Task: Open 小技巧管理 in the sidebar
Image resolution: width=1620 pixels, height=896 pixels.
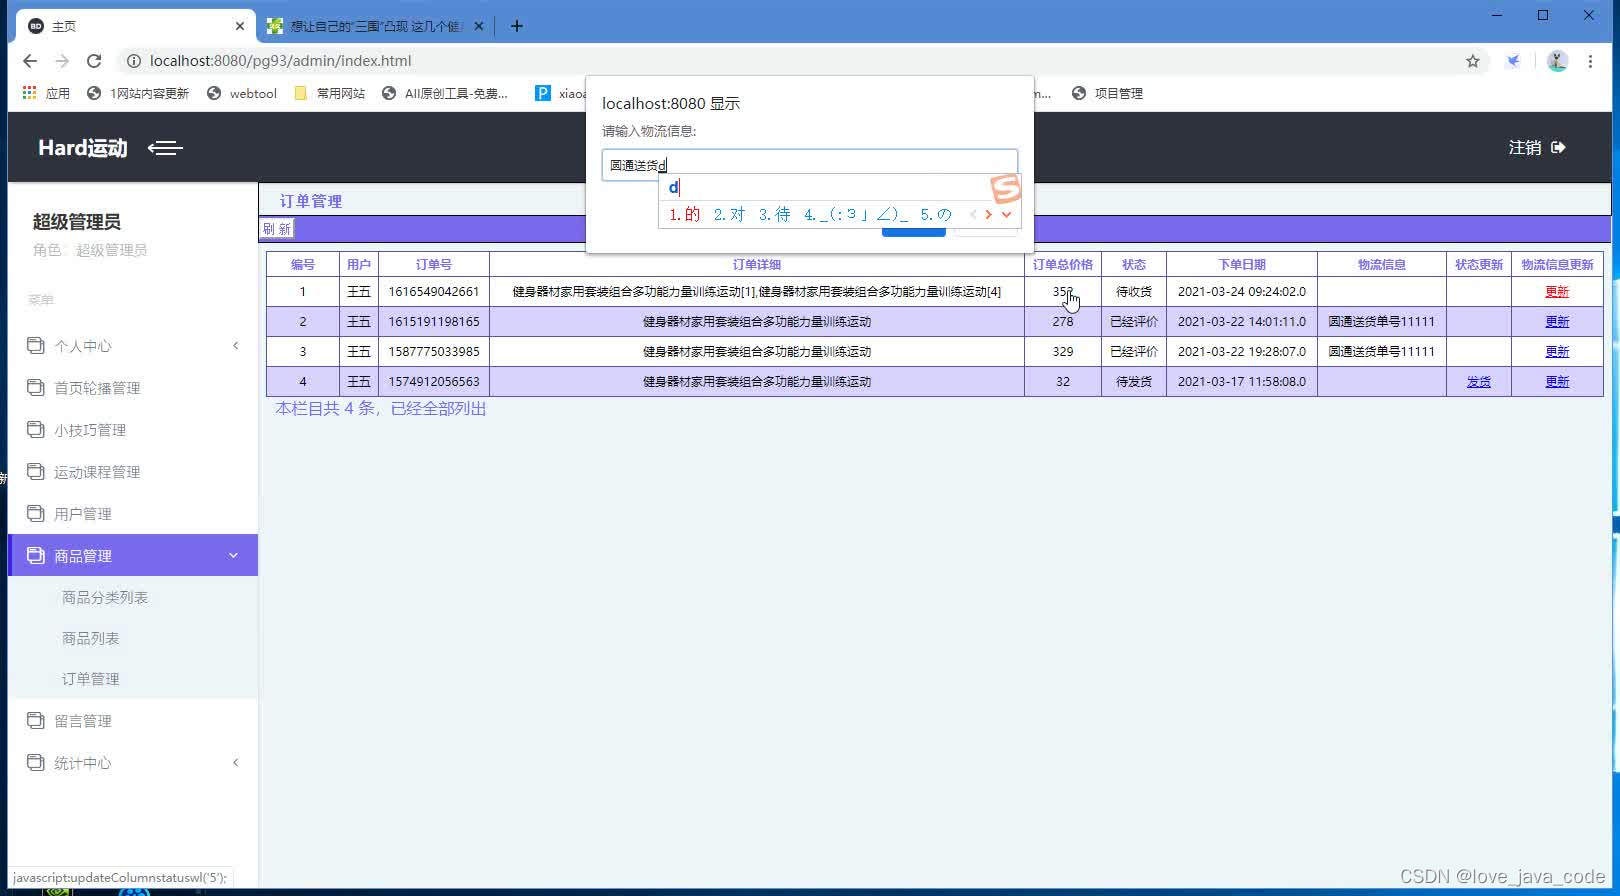Action: coord(90,430)
